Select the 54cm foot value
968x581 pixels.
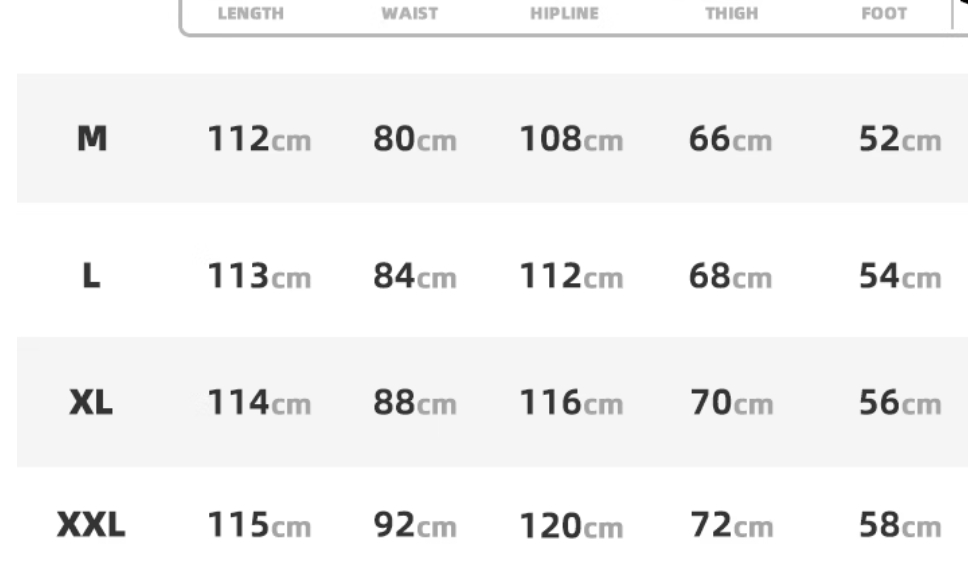[x=900, y=275]
